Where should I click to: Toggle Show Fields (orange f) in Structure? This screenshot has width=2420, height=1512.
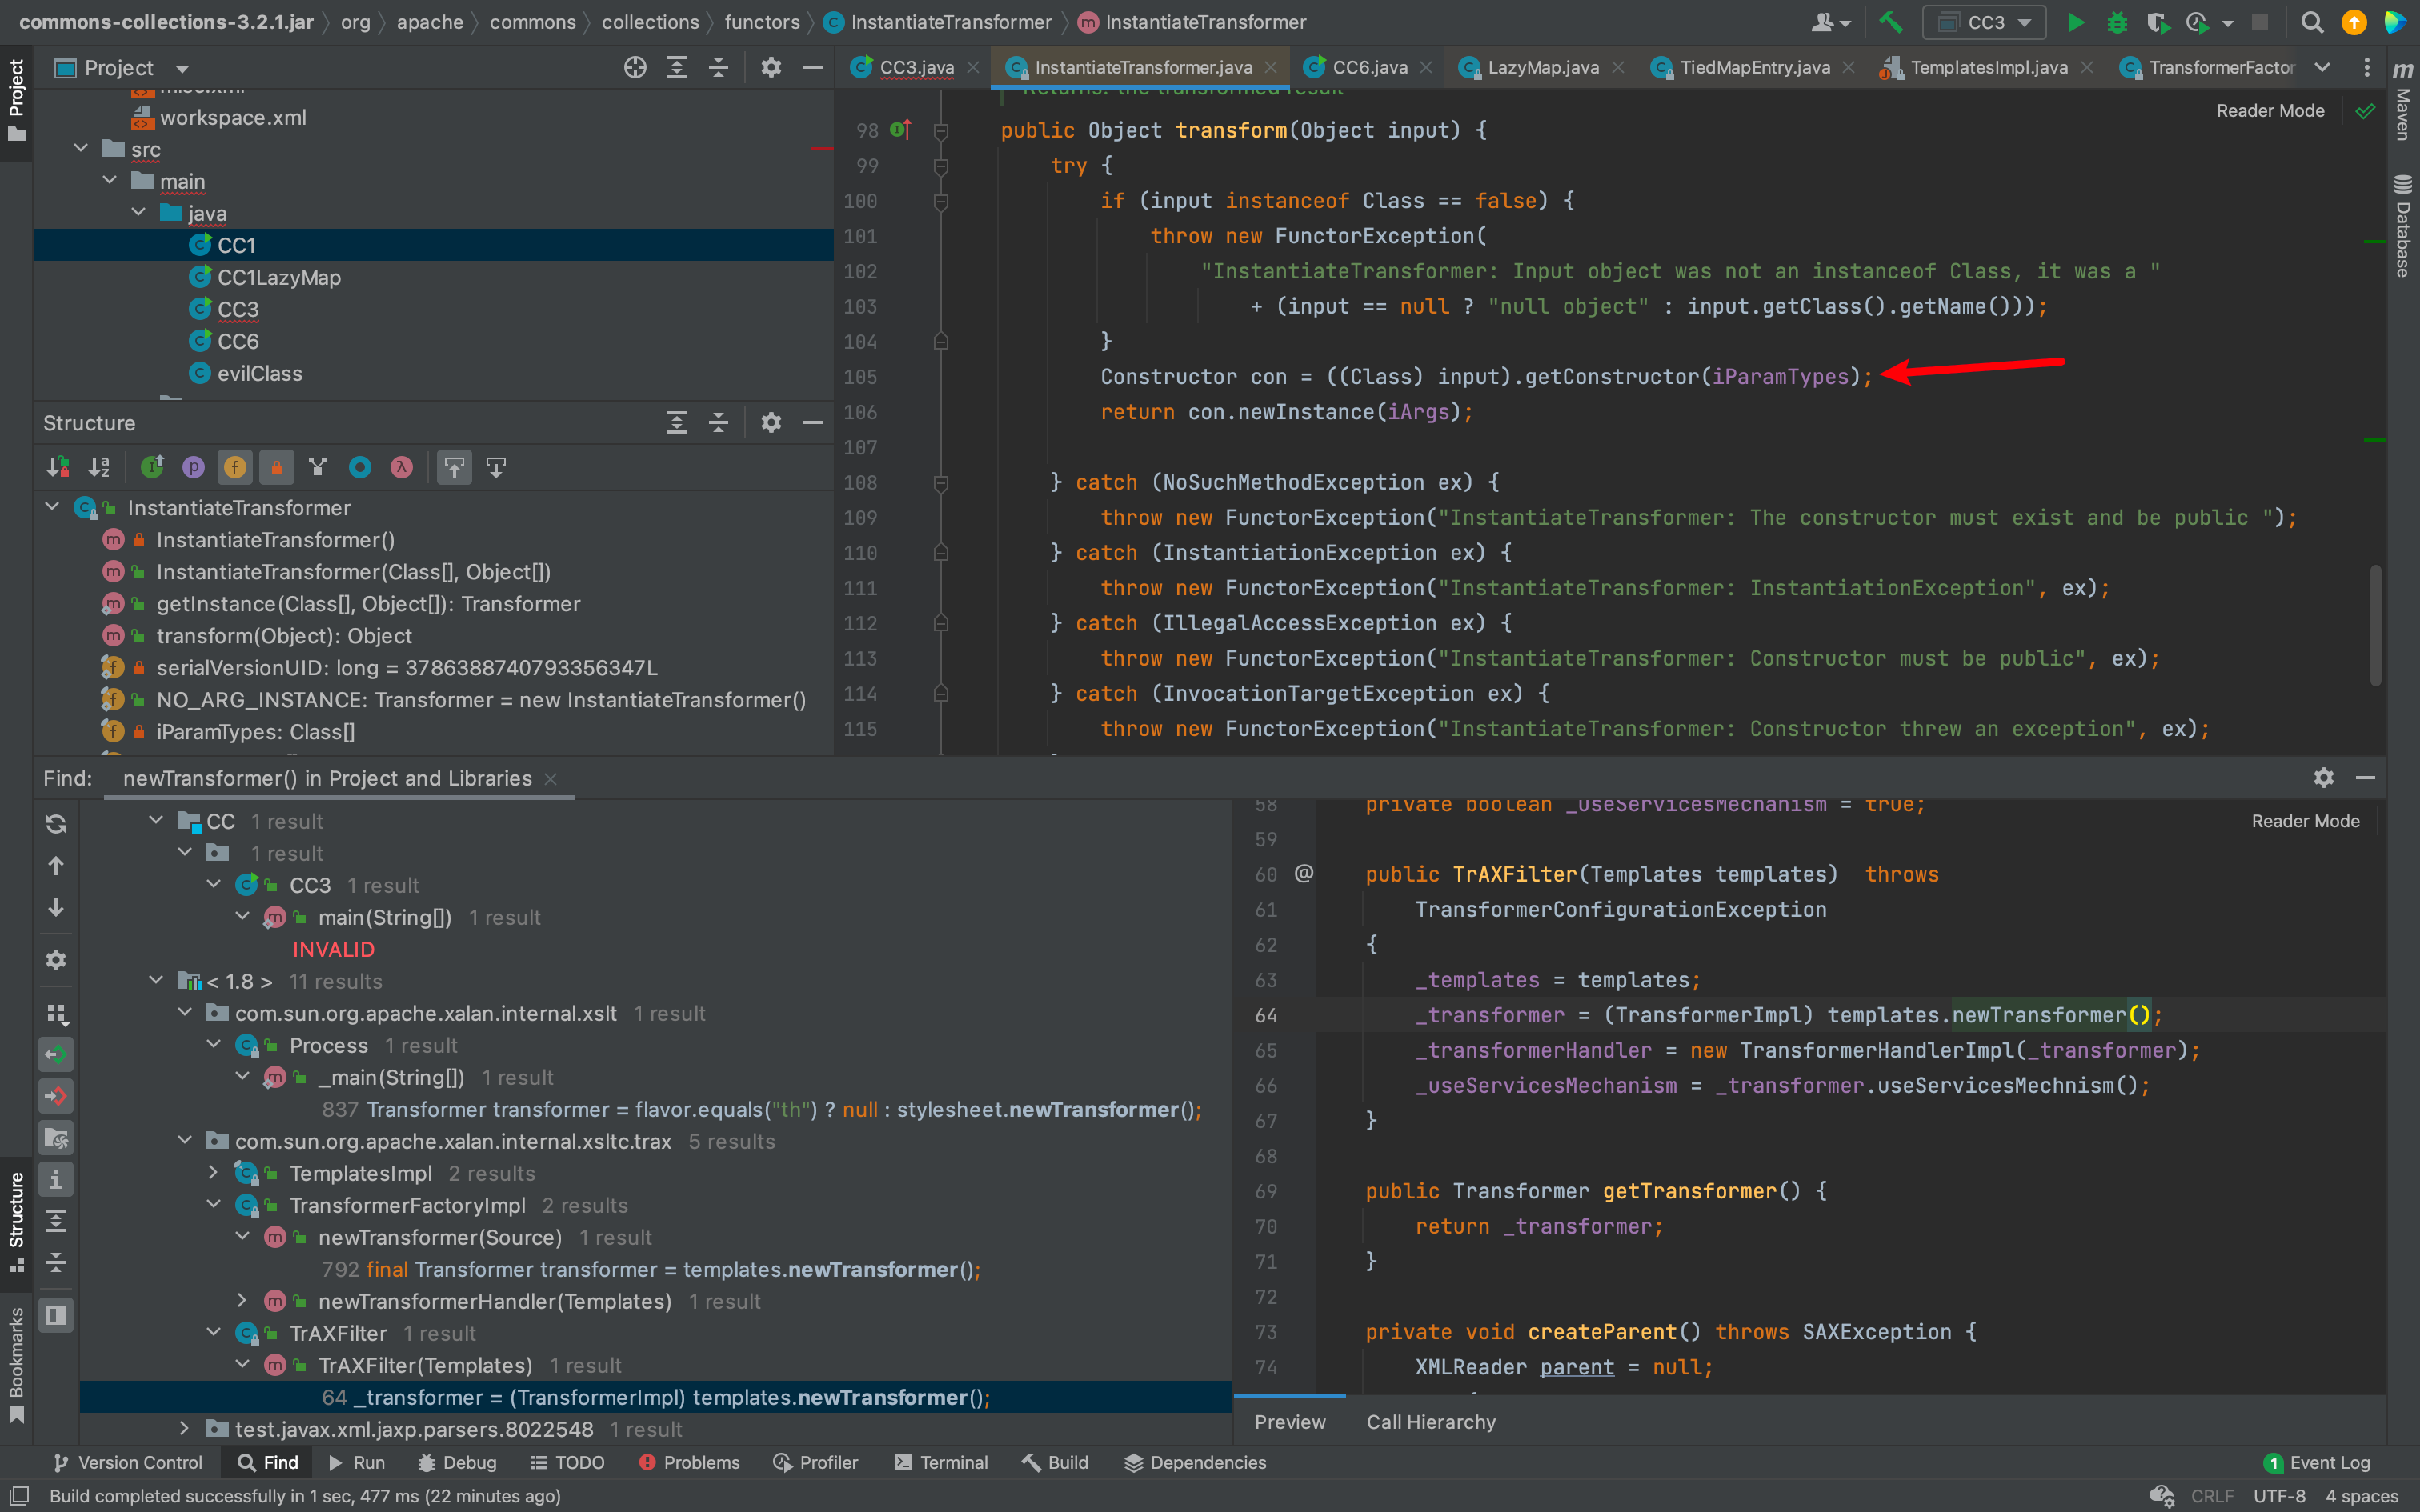[x=235, y=467]
